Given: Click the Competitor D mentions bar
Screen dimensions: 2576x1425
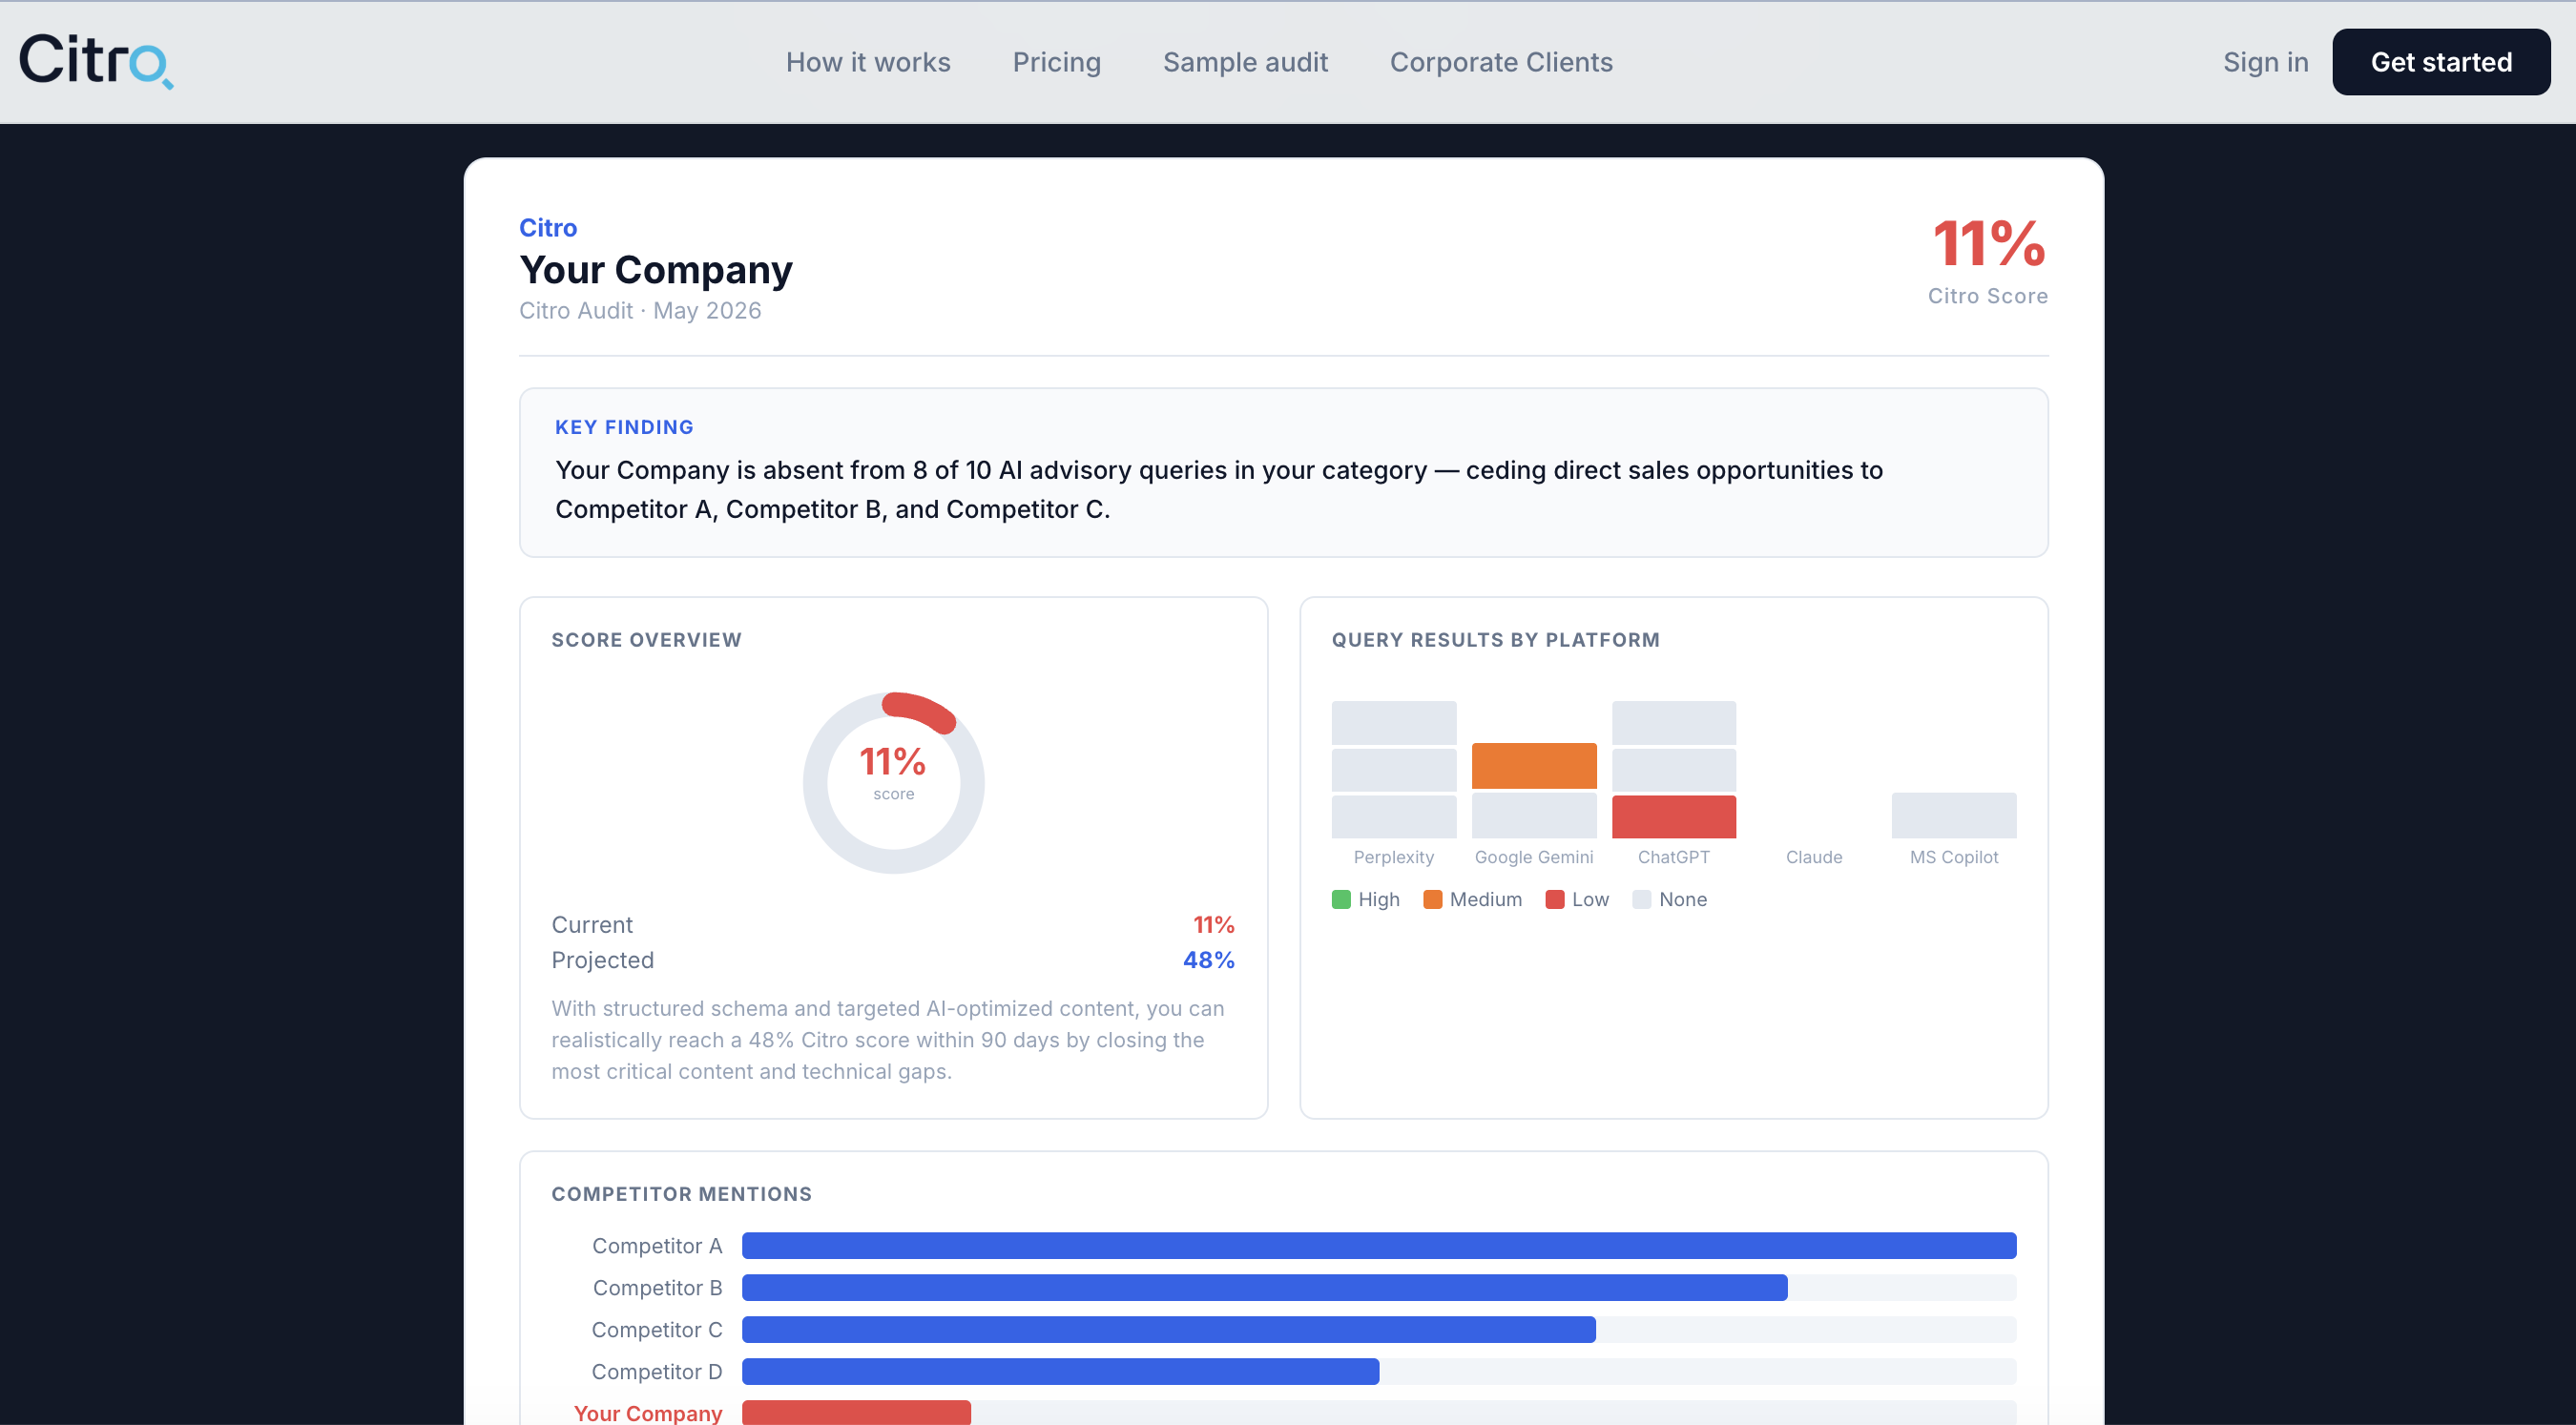Looking at the screenshot, I should [x=1060, y=1371].
